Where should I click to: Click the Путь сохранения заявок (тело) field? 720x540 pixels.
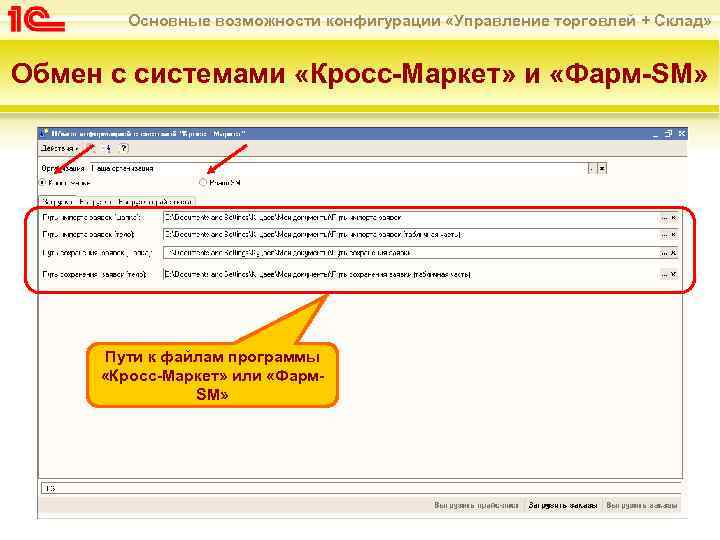tap(411, 274)
